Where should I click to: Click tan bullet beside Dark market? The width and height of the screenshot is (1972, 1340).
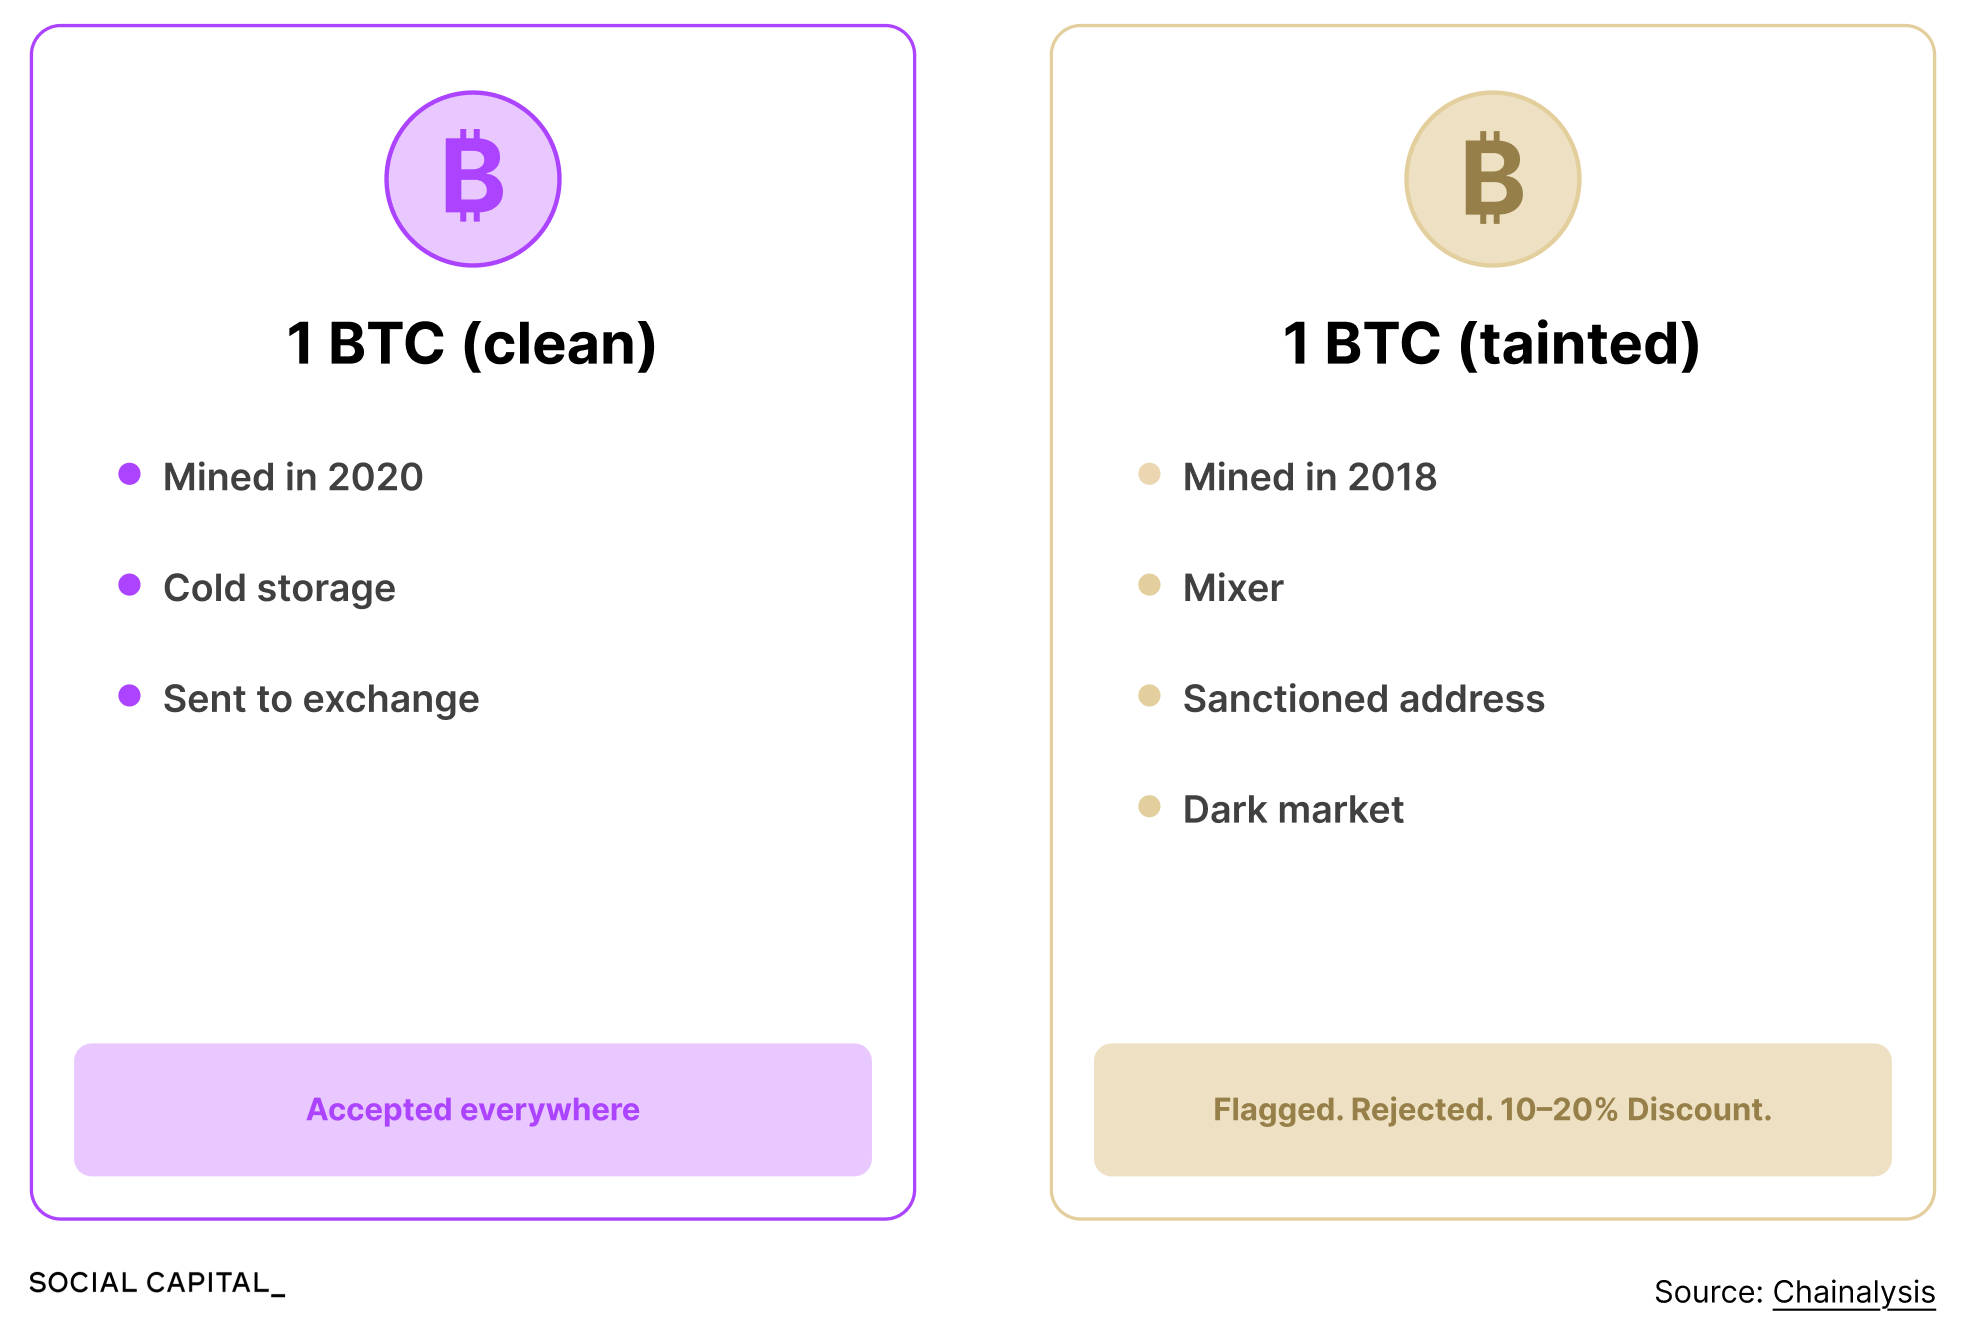(x=1149, y=807)
